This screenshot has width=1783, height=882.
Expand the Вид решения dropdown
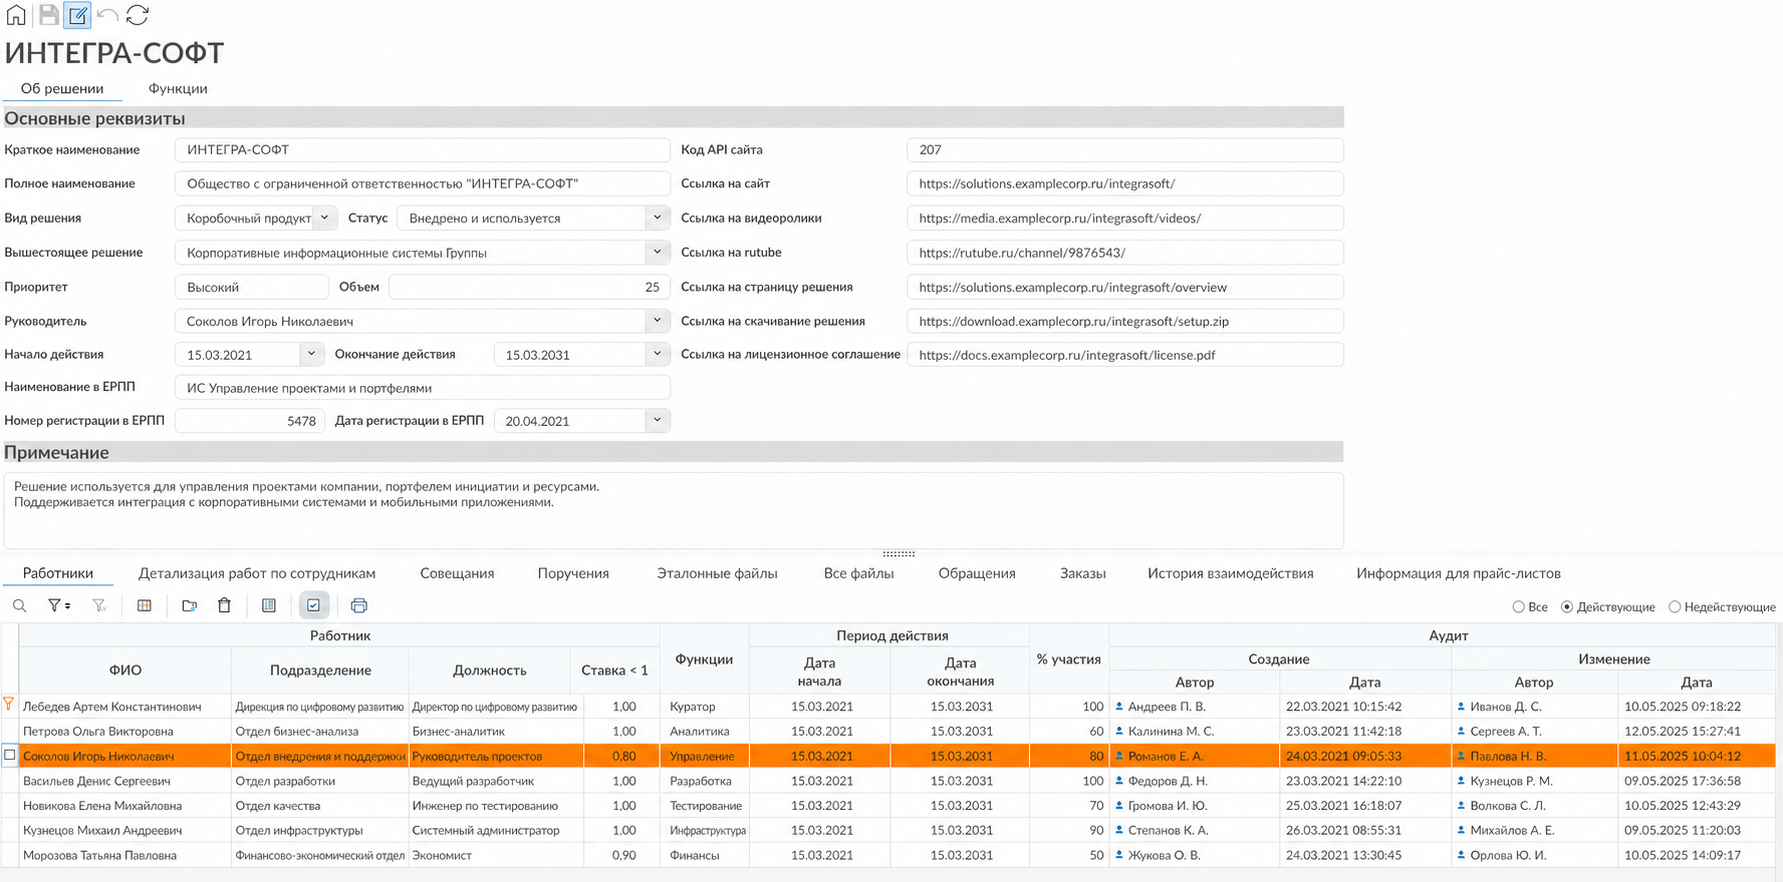click(325, 217)
